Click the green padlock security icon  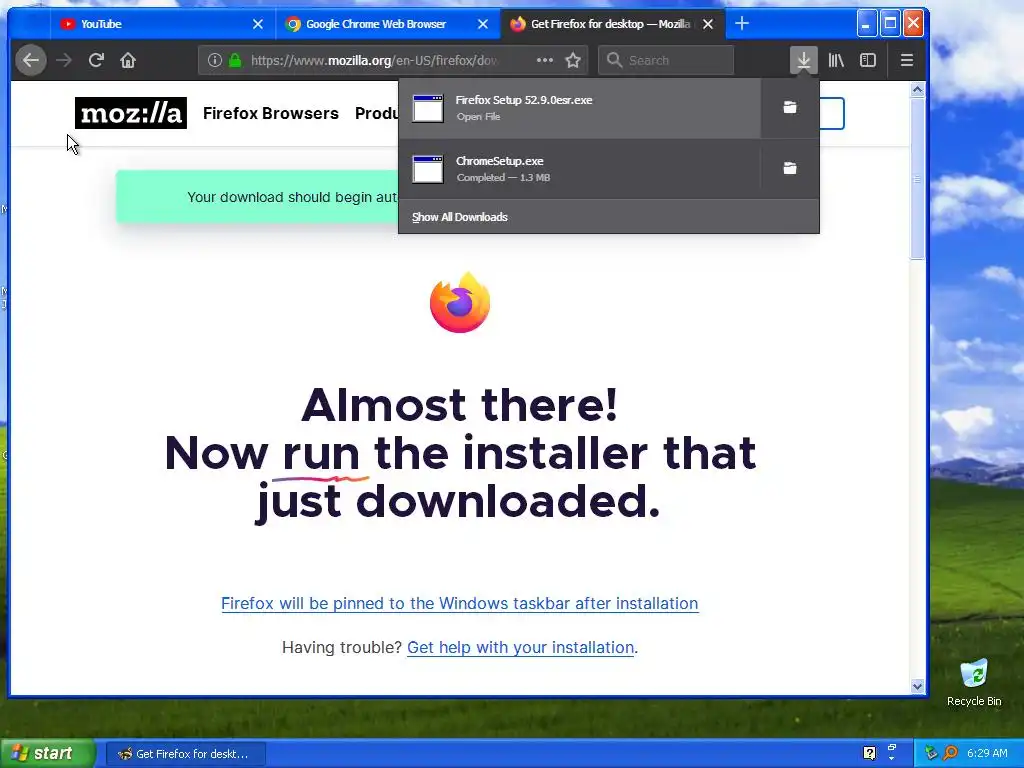(235, 60)
